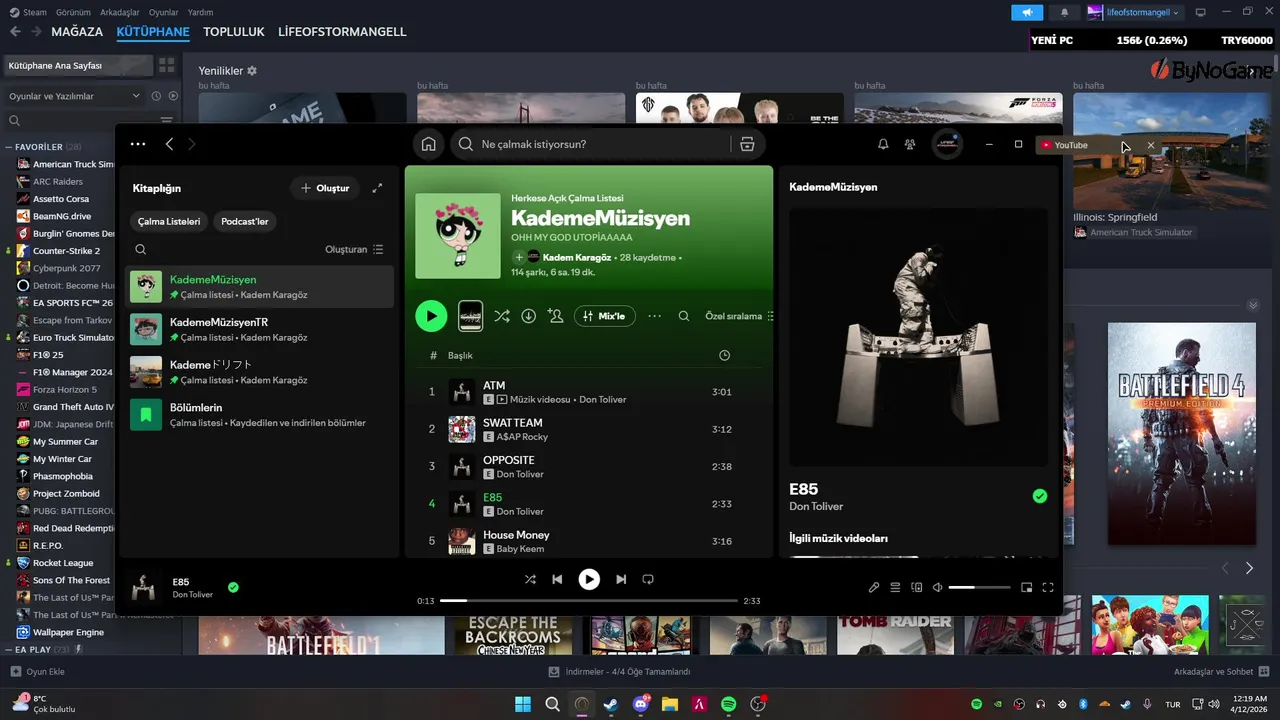Open the Spotify Home icon
1280x720 pixels.
coord(429,144)
